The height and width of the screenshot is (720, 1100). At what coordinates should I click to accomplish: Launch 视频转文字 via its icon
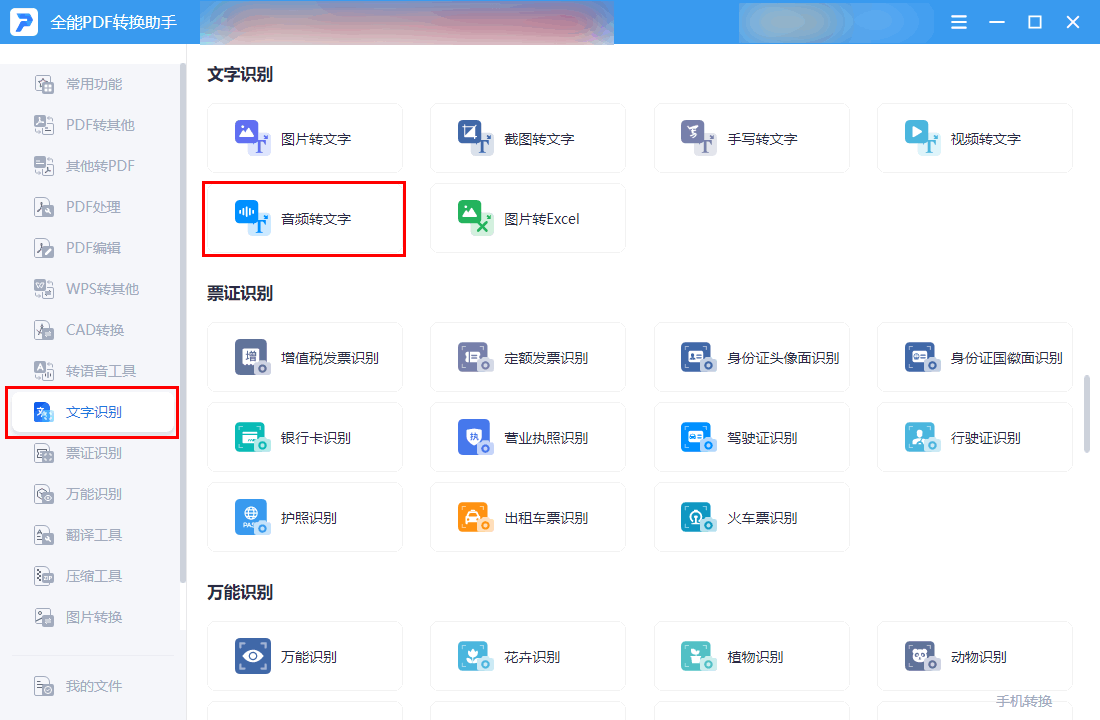[923, 138]
